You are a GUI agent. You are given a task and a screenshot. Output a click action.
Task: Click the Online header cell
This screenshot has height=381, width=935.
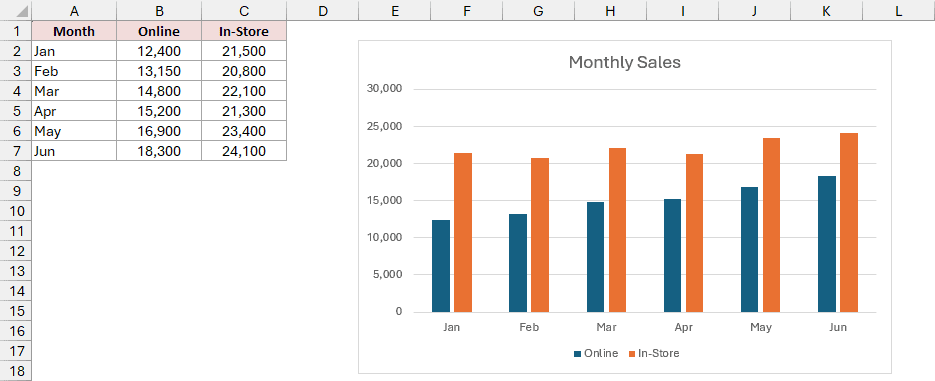click(159, 31)
